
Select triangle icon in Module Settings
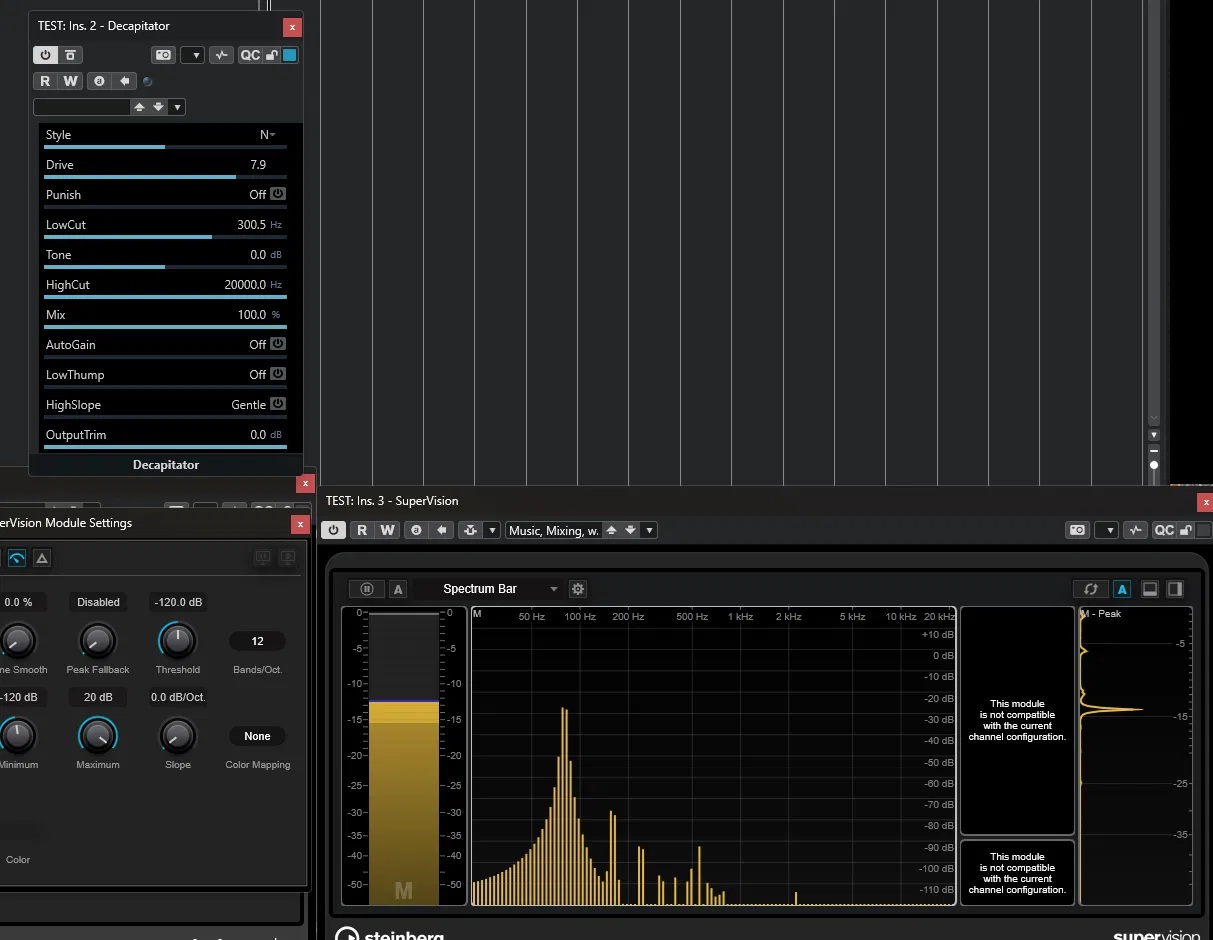click(42, 558)
